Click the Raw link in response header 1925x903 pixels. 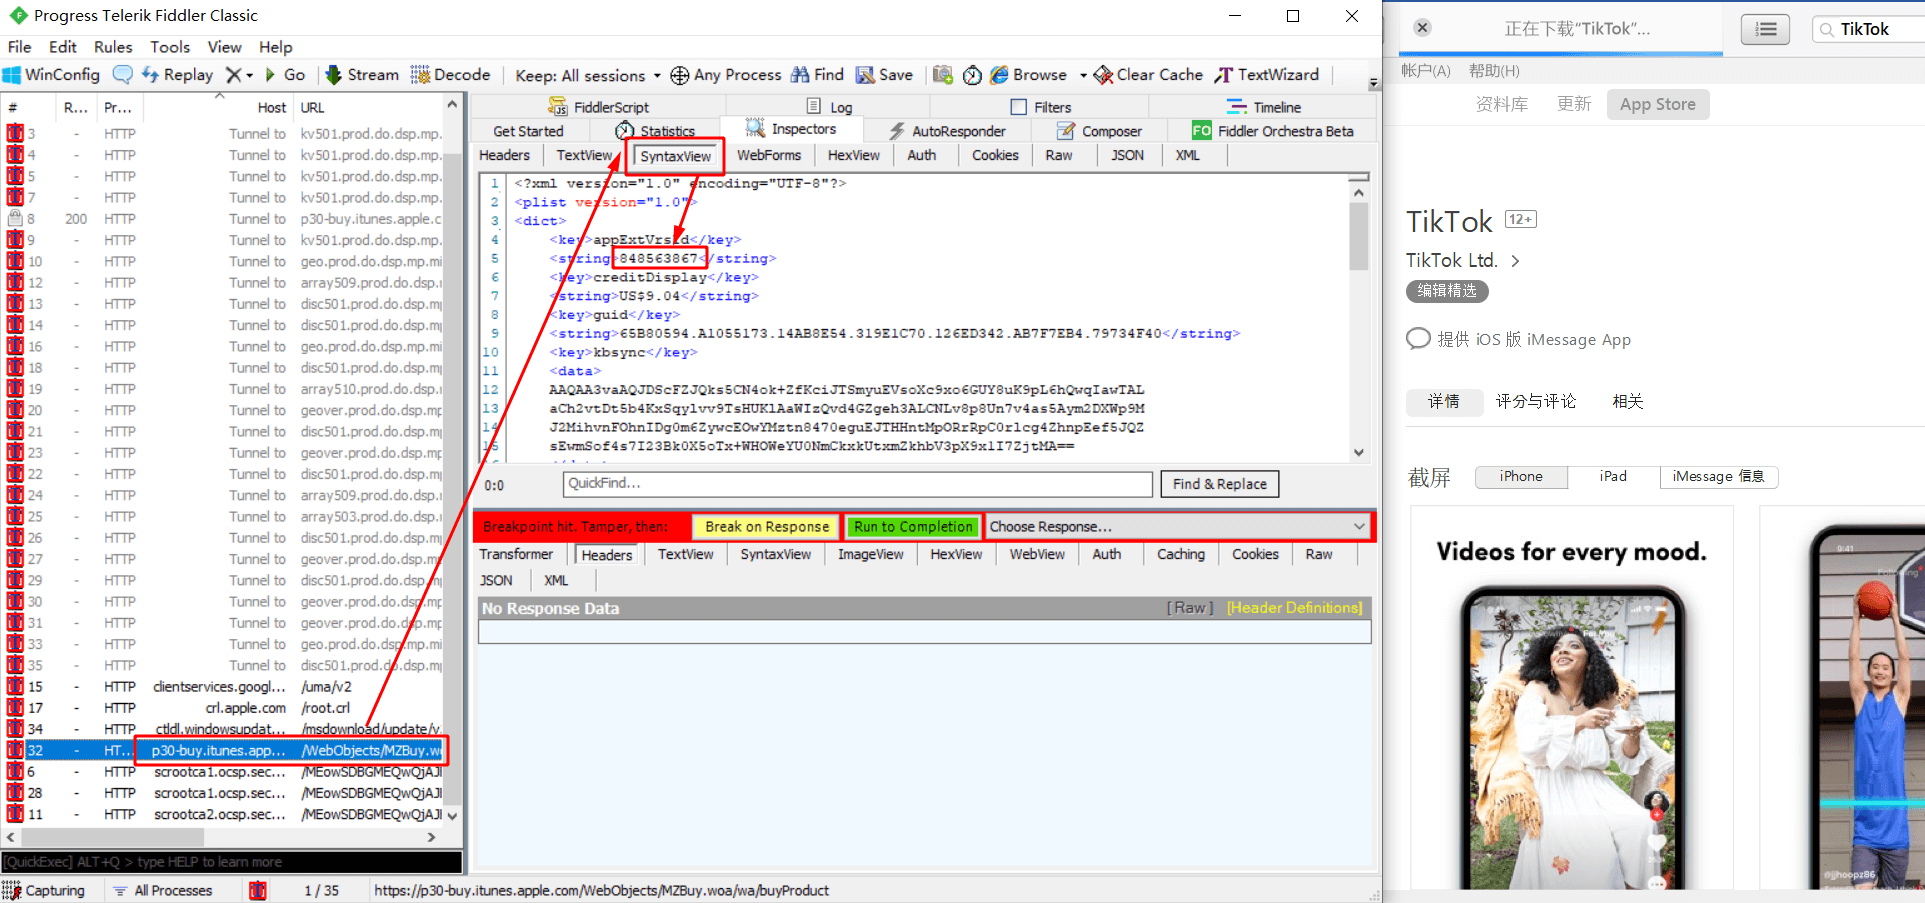[1190, 608]
